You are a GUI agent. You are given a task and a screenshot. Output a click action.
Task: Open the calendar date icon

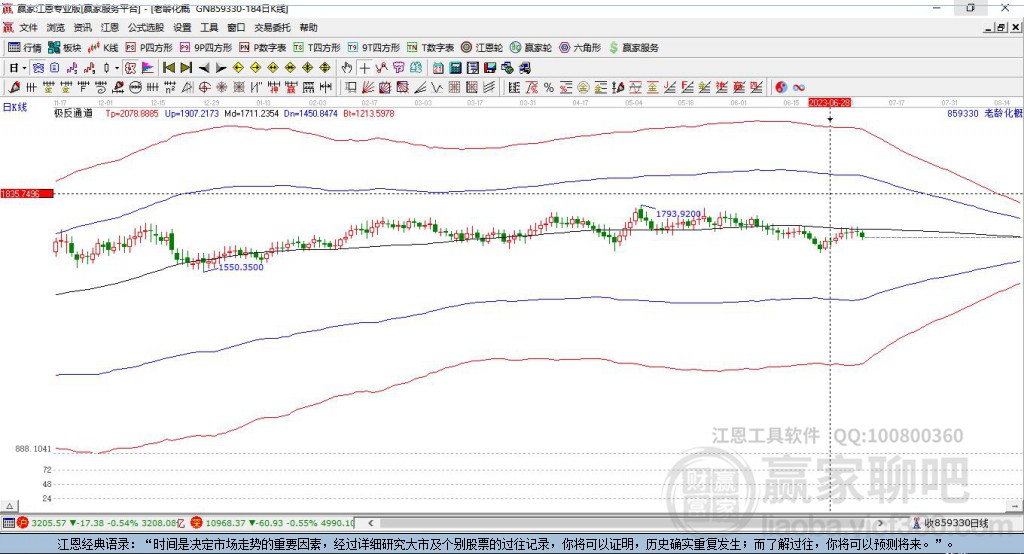pos(438,68)
